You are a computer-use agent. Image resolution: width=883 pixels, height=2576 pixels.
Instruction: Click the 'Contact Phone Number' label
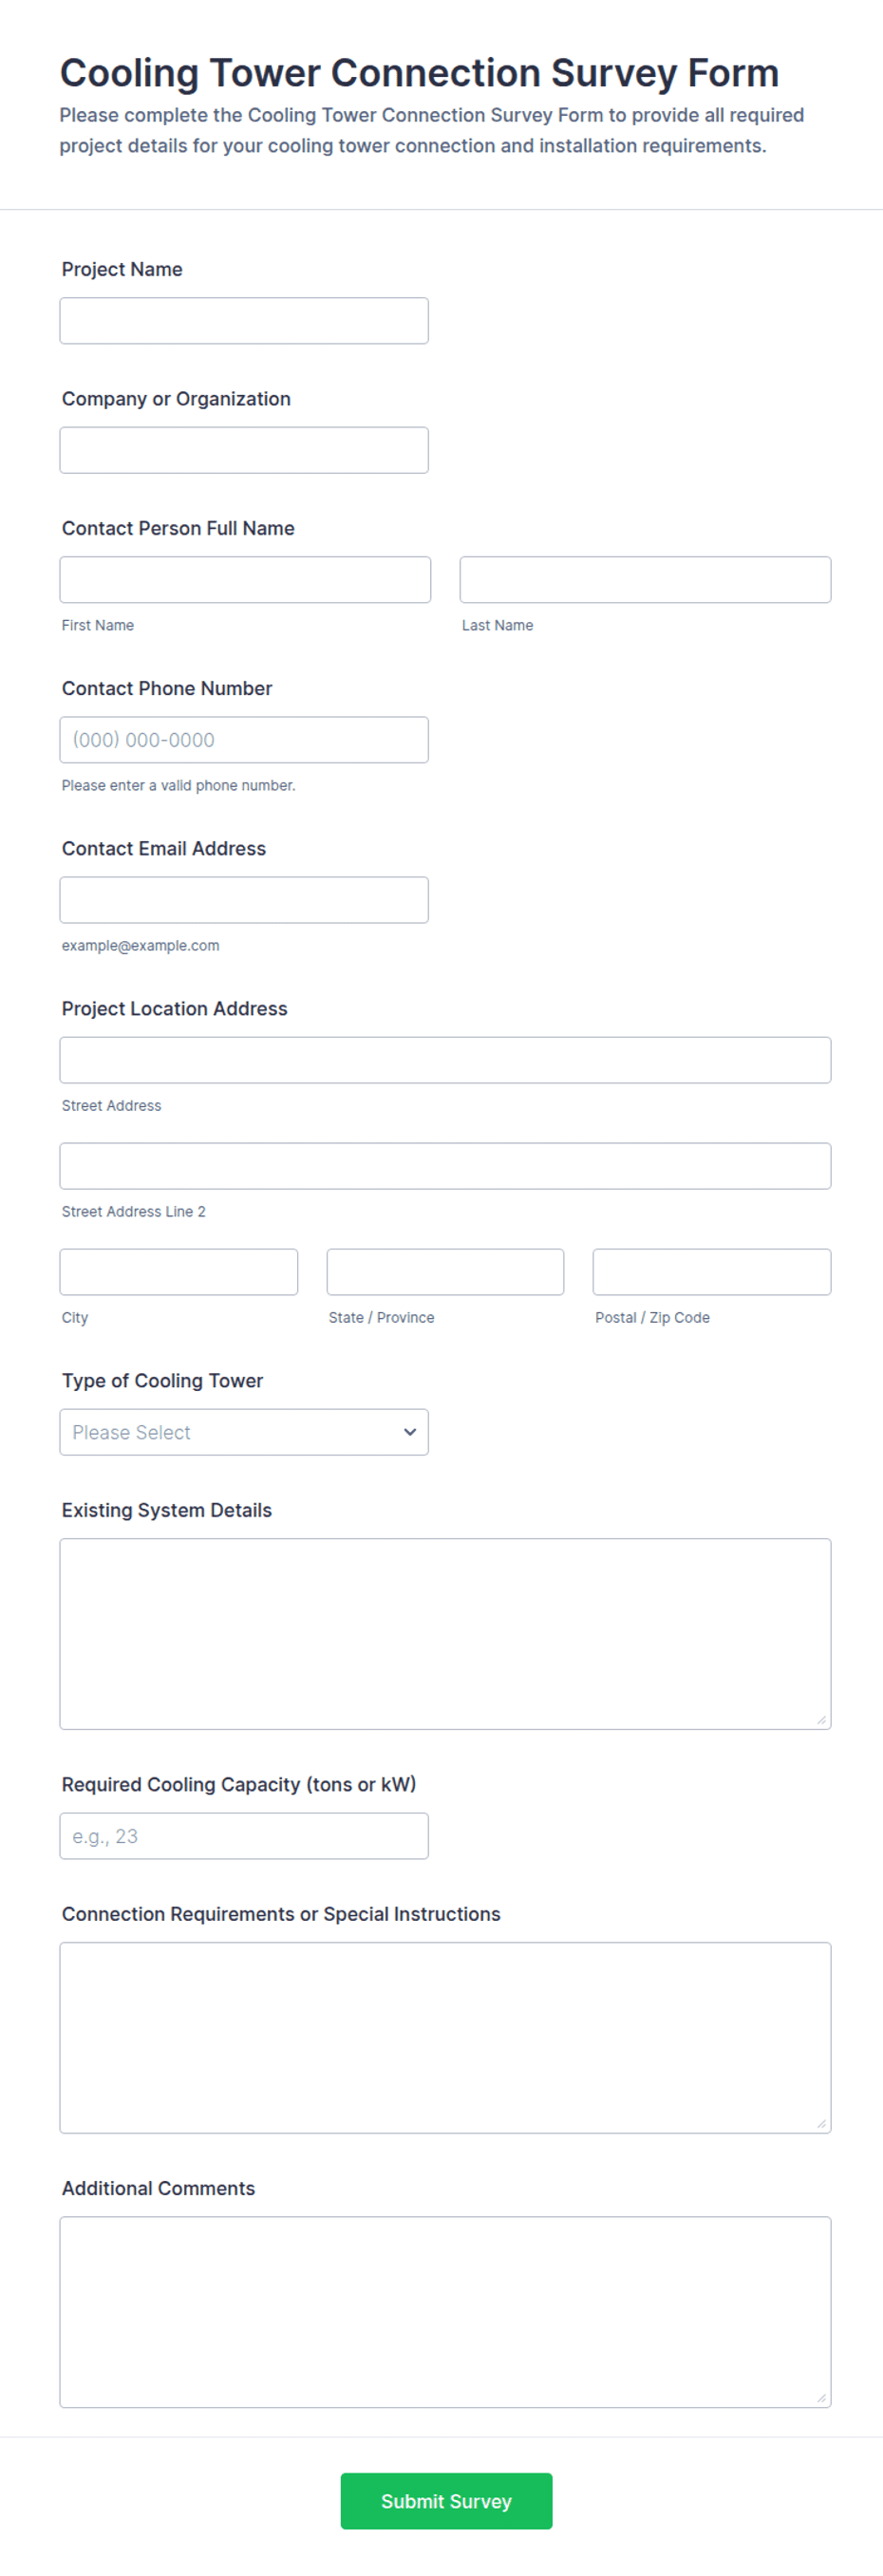[x=167, y=689]
